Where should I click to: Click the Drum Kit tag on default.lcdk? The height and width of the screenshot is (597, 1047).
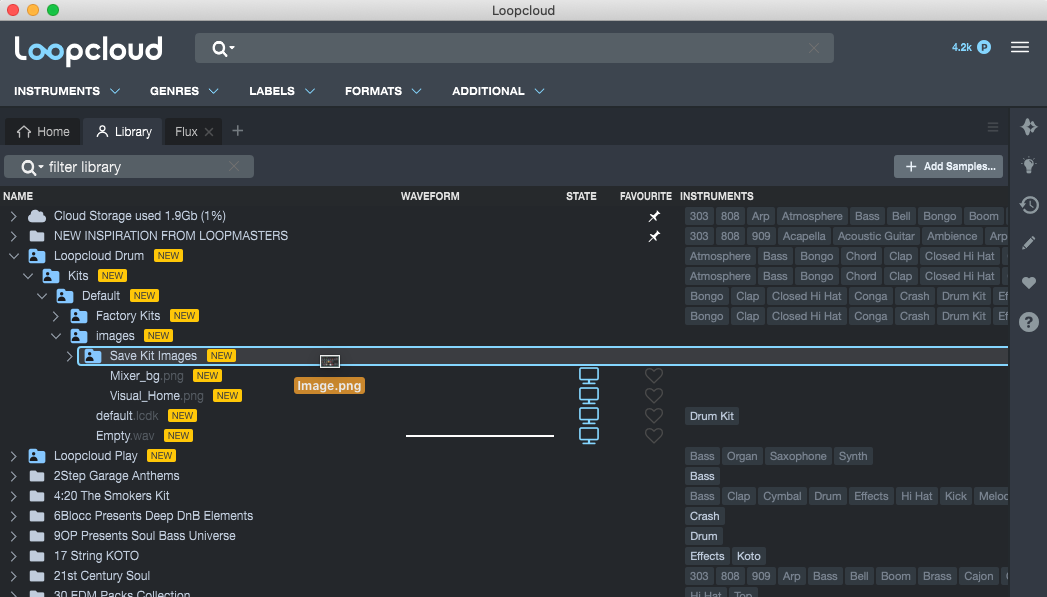[x=712, y=416]
